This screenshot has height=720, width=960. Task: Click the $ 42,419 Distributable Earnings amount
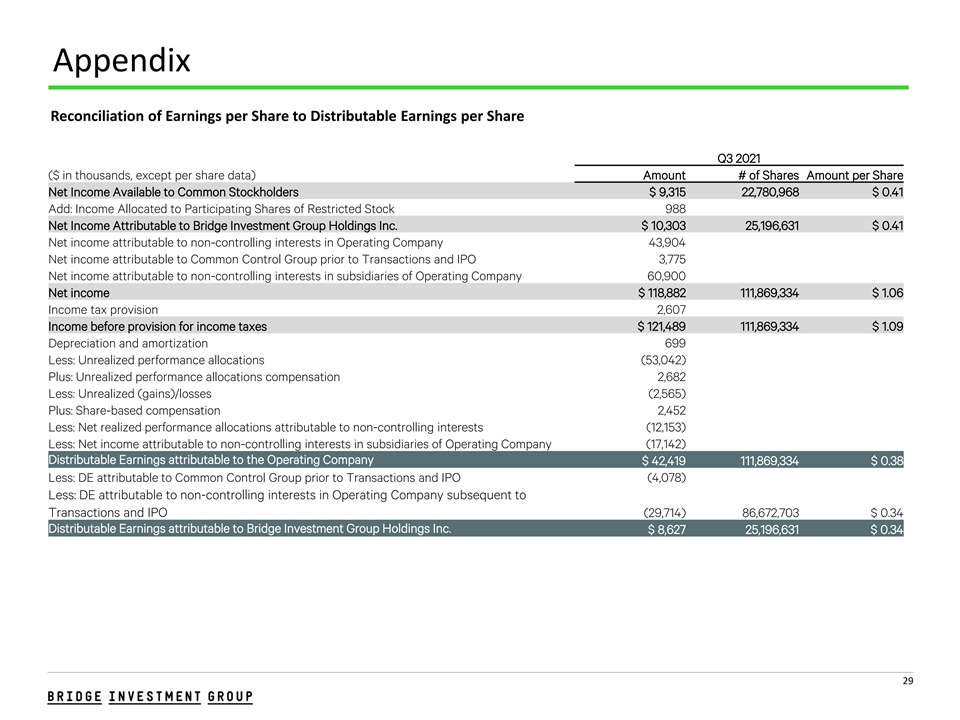(x=661, y=461)
